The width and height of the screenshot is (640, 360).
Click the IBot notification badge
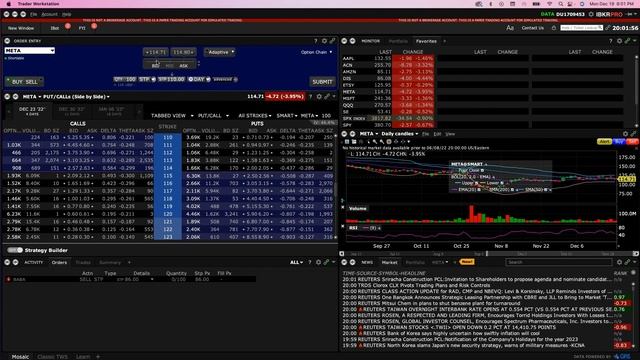point(68,26)
